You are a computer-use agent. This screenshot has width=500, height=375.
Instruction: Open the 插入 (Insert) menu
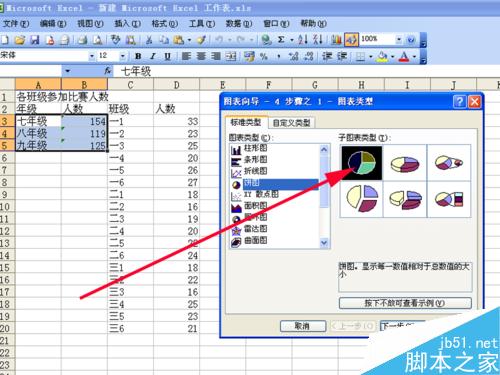pyautogui.click(x=127, y=23)
